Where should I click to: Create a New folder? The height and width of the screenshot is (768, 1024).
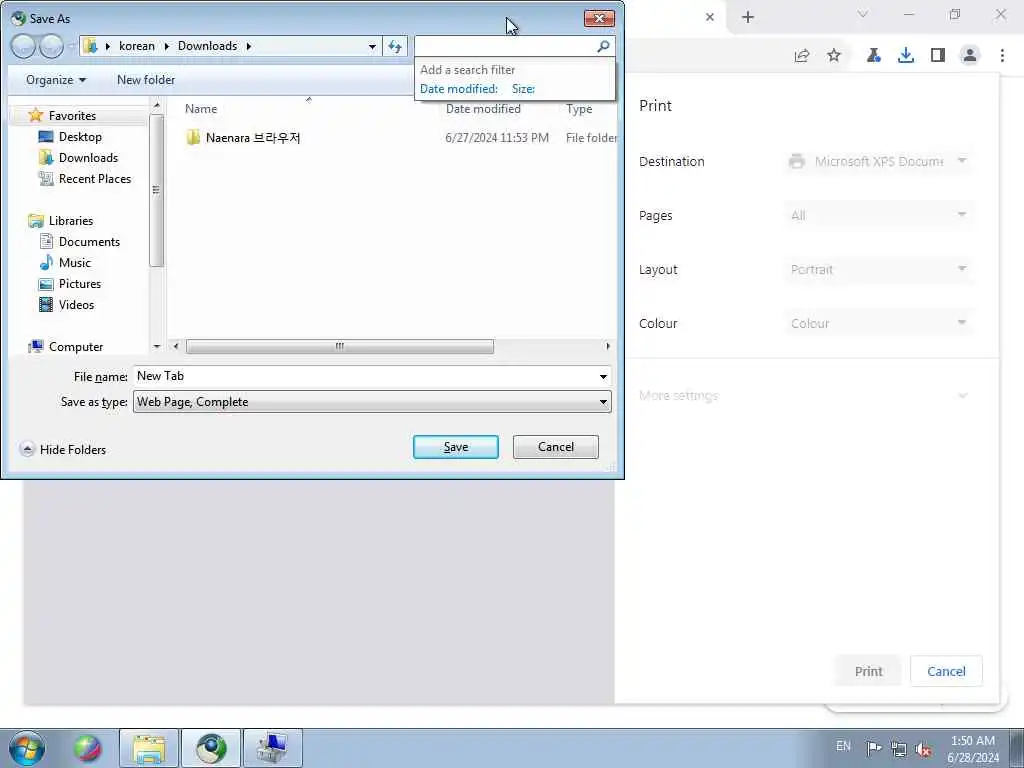click(x=146, y=80)
